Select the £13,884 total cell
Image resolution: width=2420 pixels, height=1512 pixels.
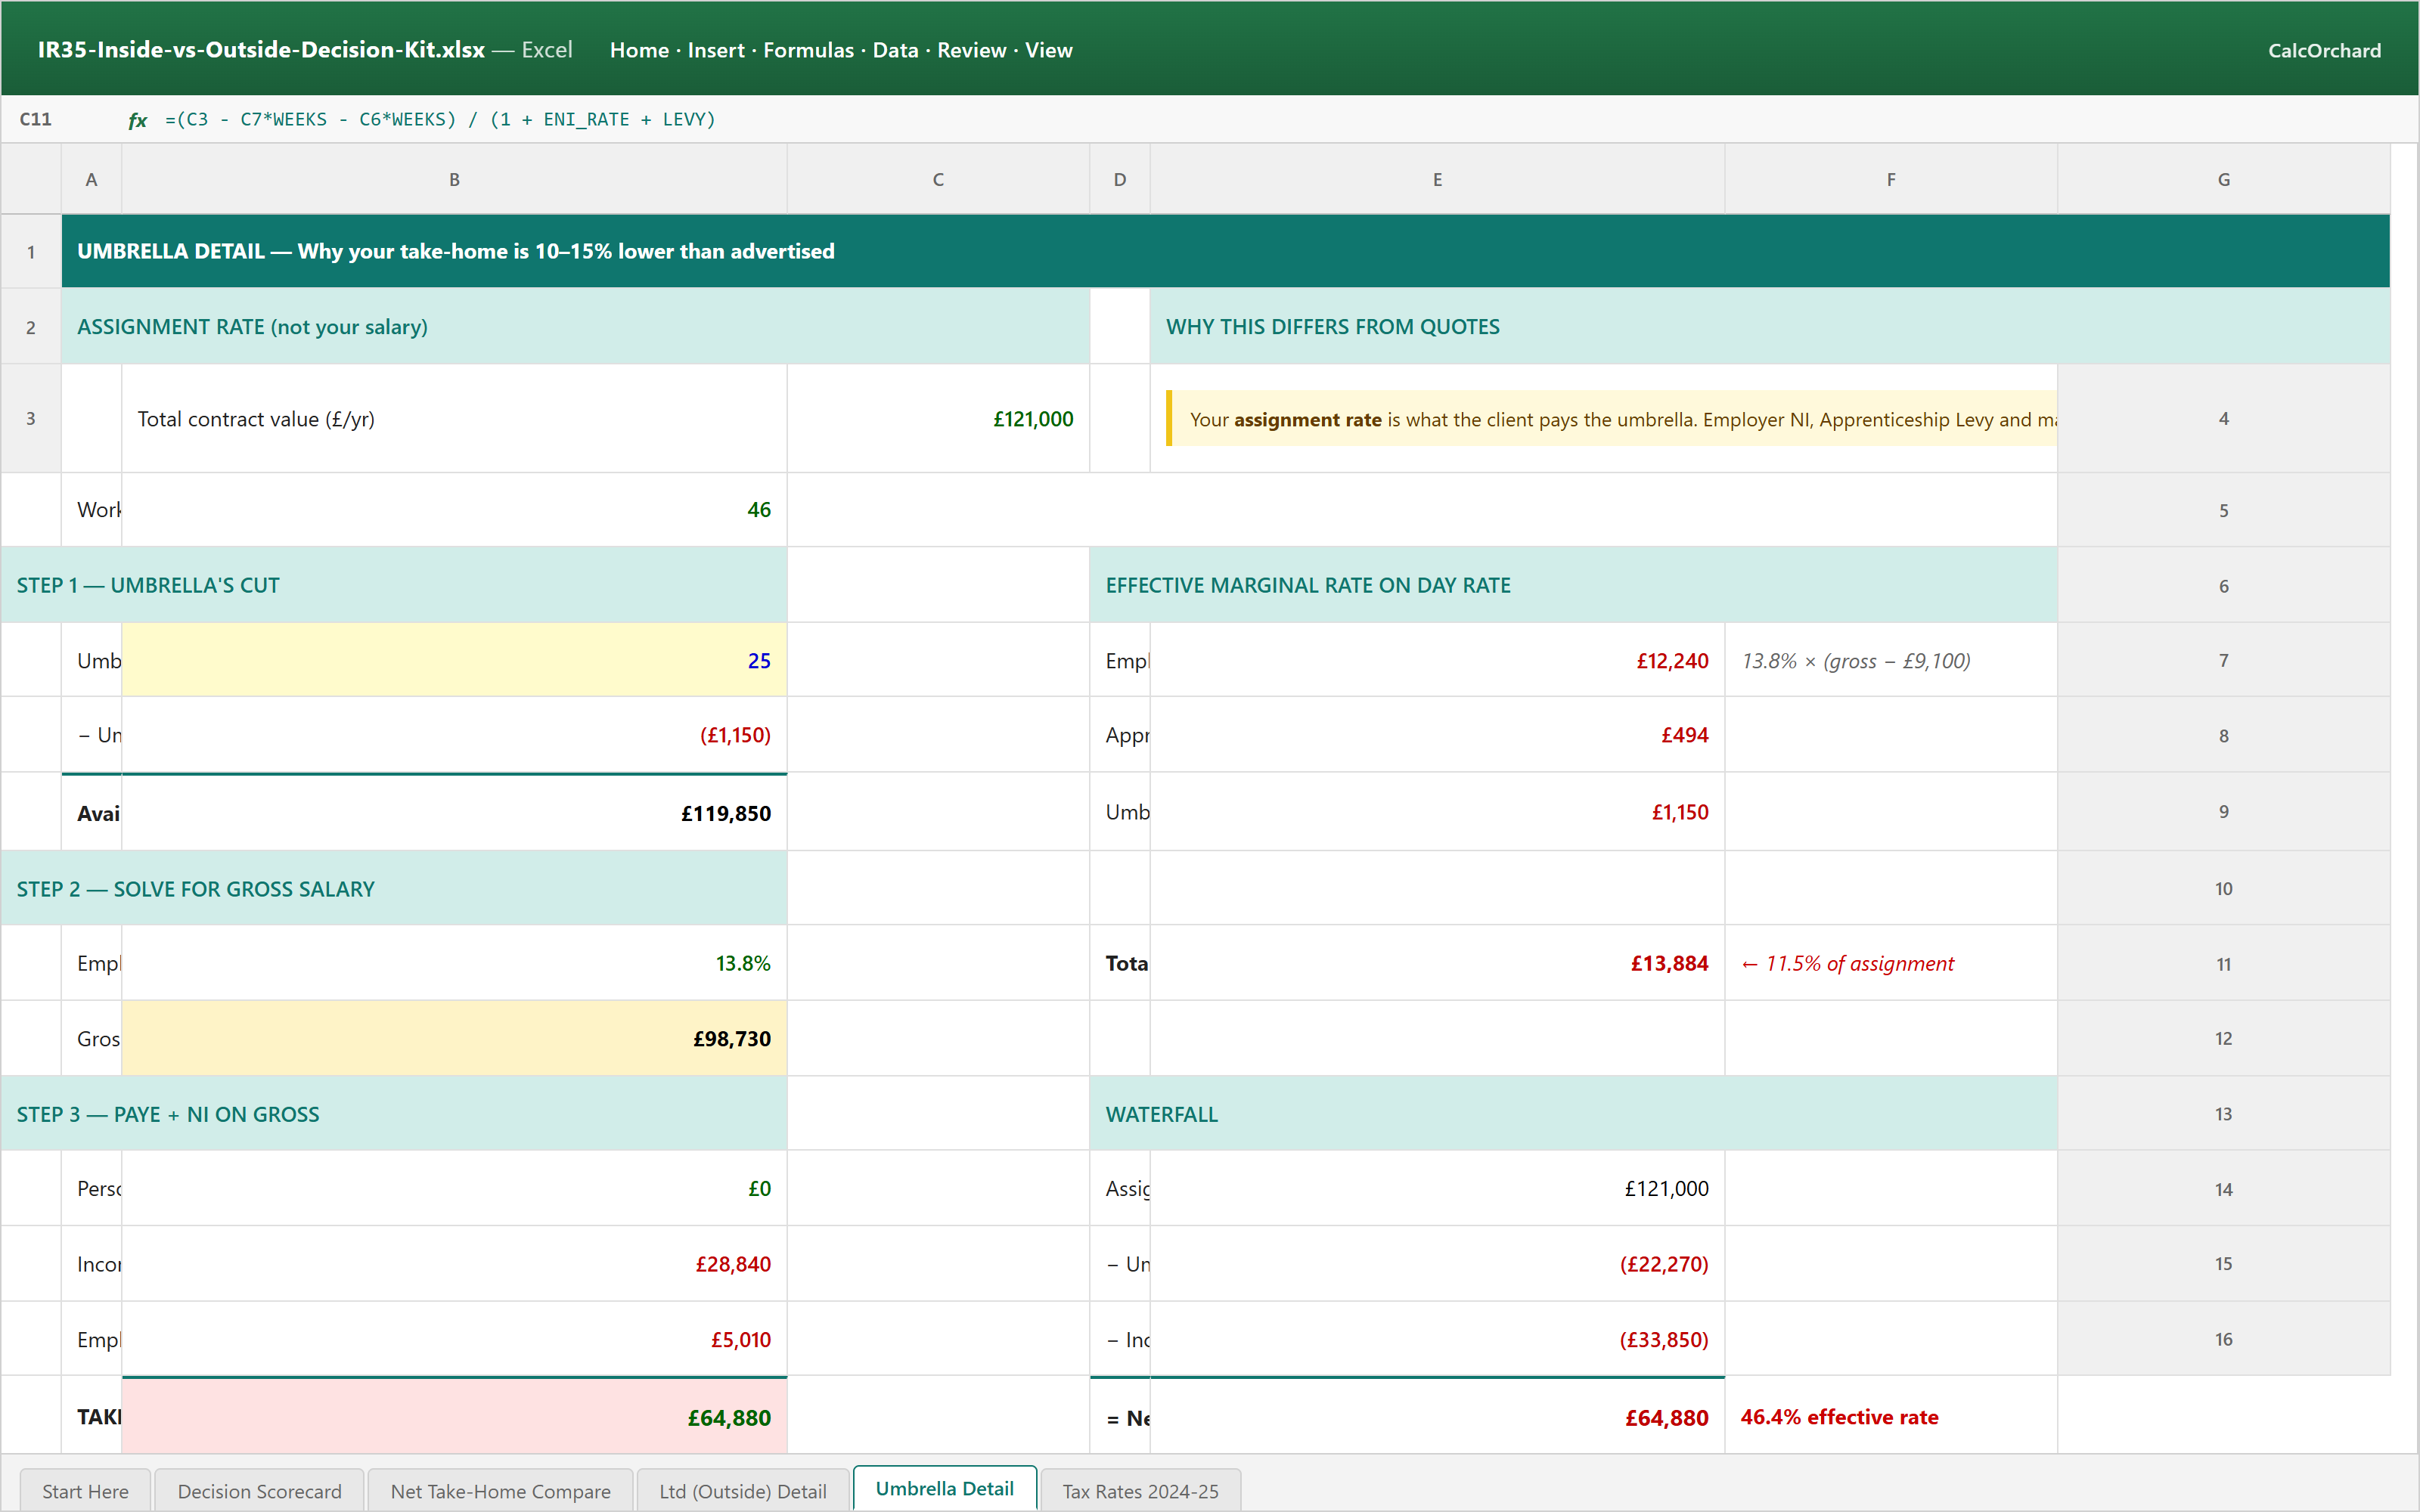coord(1437,963)
